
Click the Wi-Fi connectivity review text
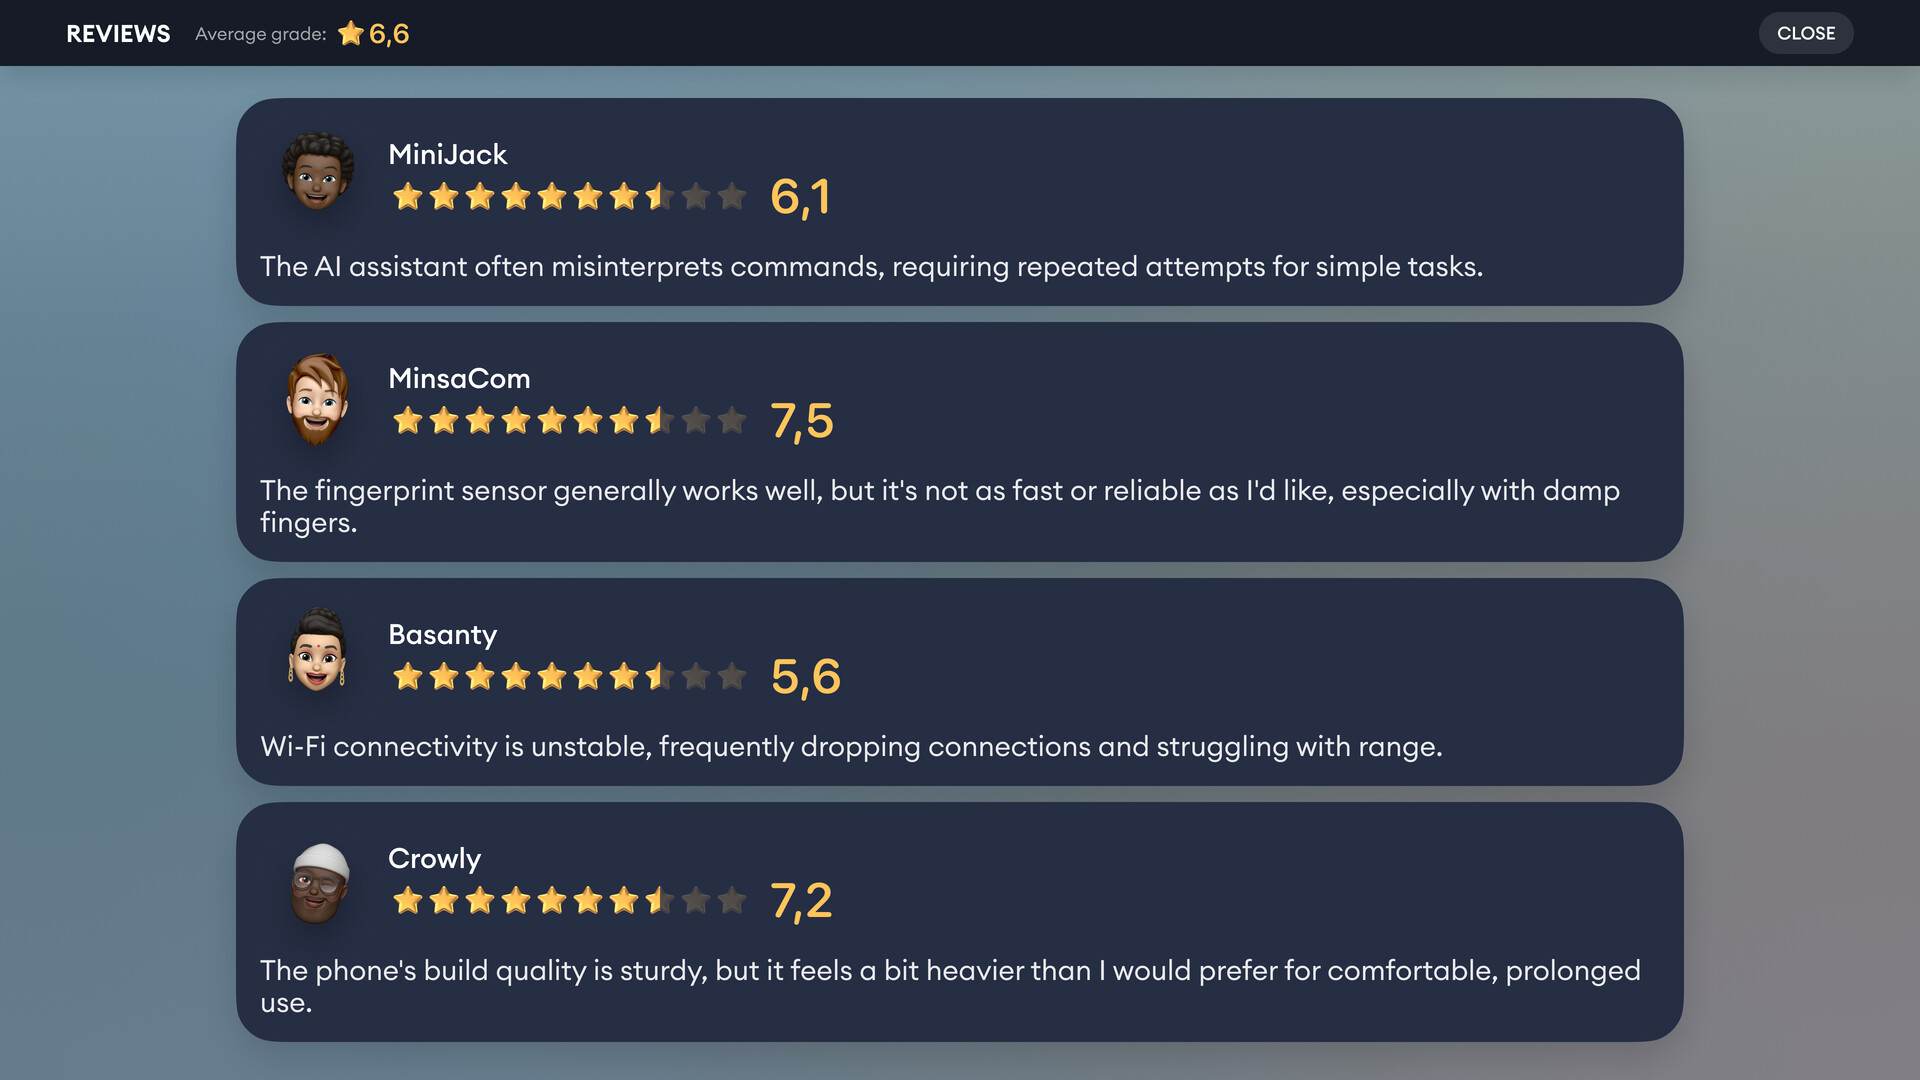[x=851, y=746]
